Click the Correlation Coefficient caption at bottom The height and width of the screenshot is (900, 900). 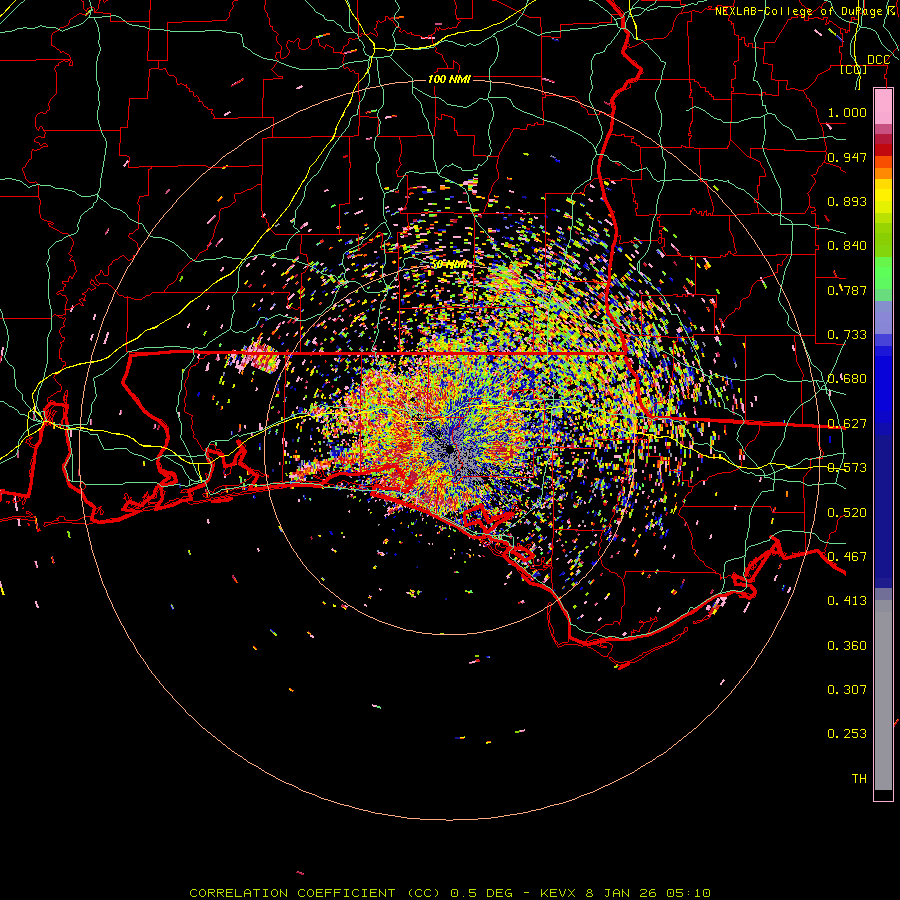point(450,893)
